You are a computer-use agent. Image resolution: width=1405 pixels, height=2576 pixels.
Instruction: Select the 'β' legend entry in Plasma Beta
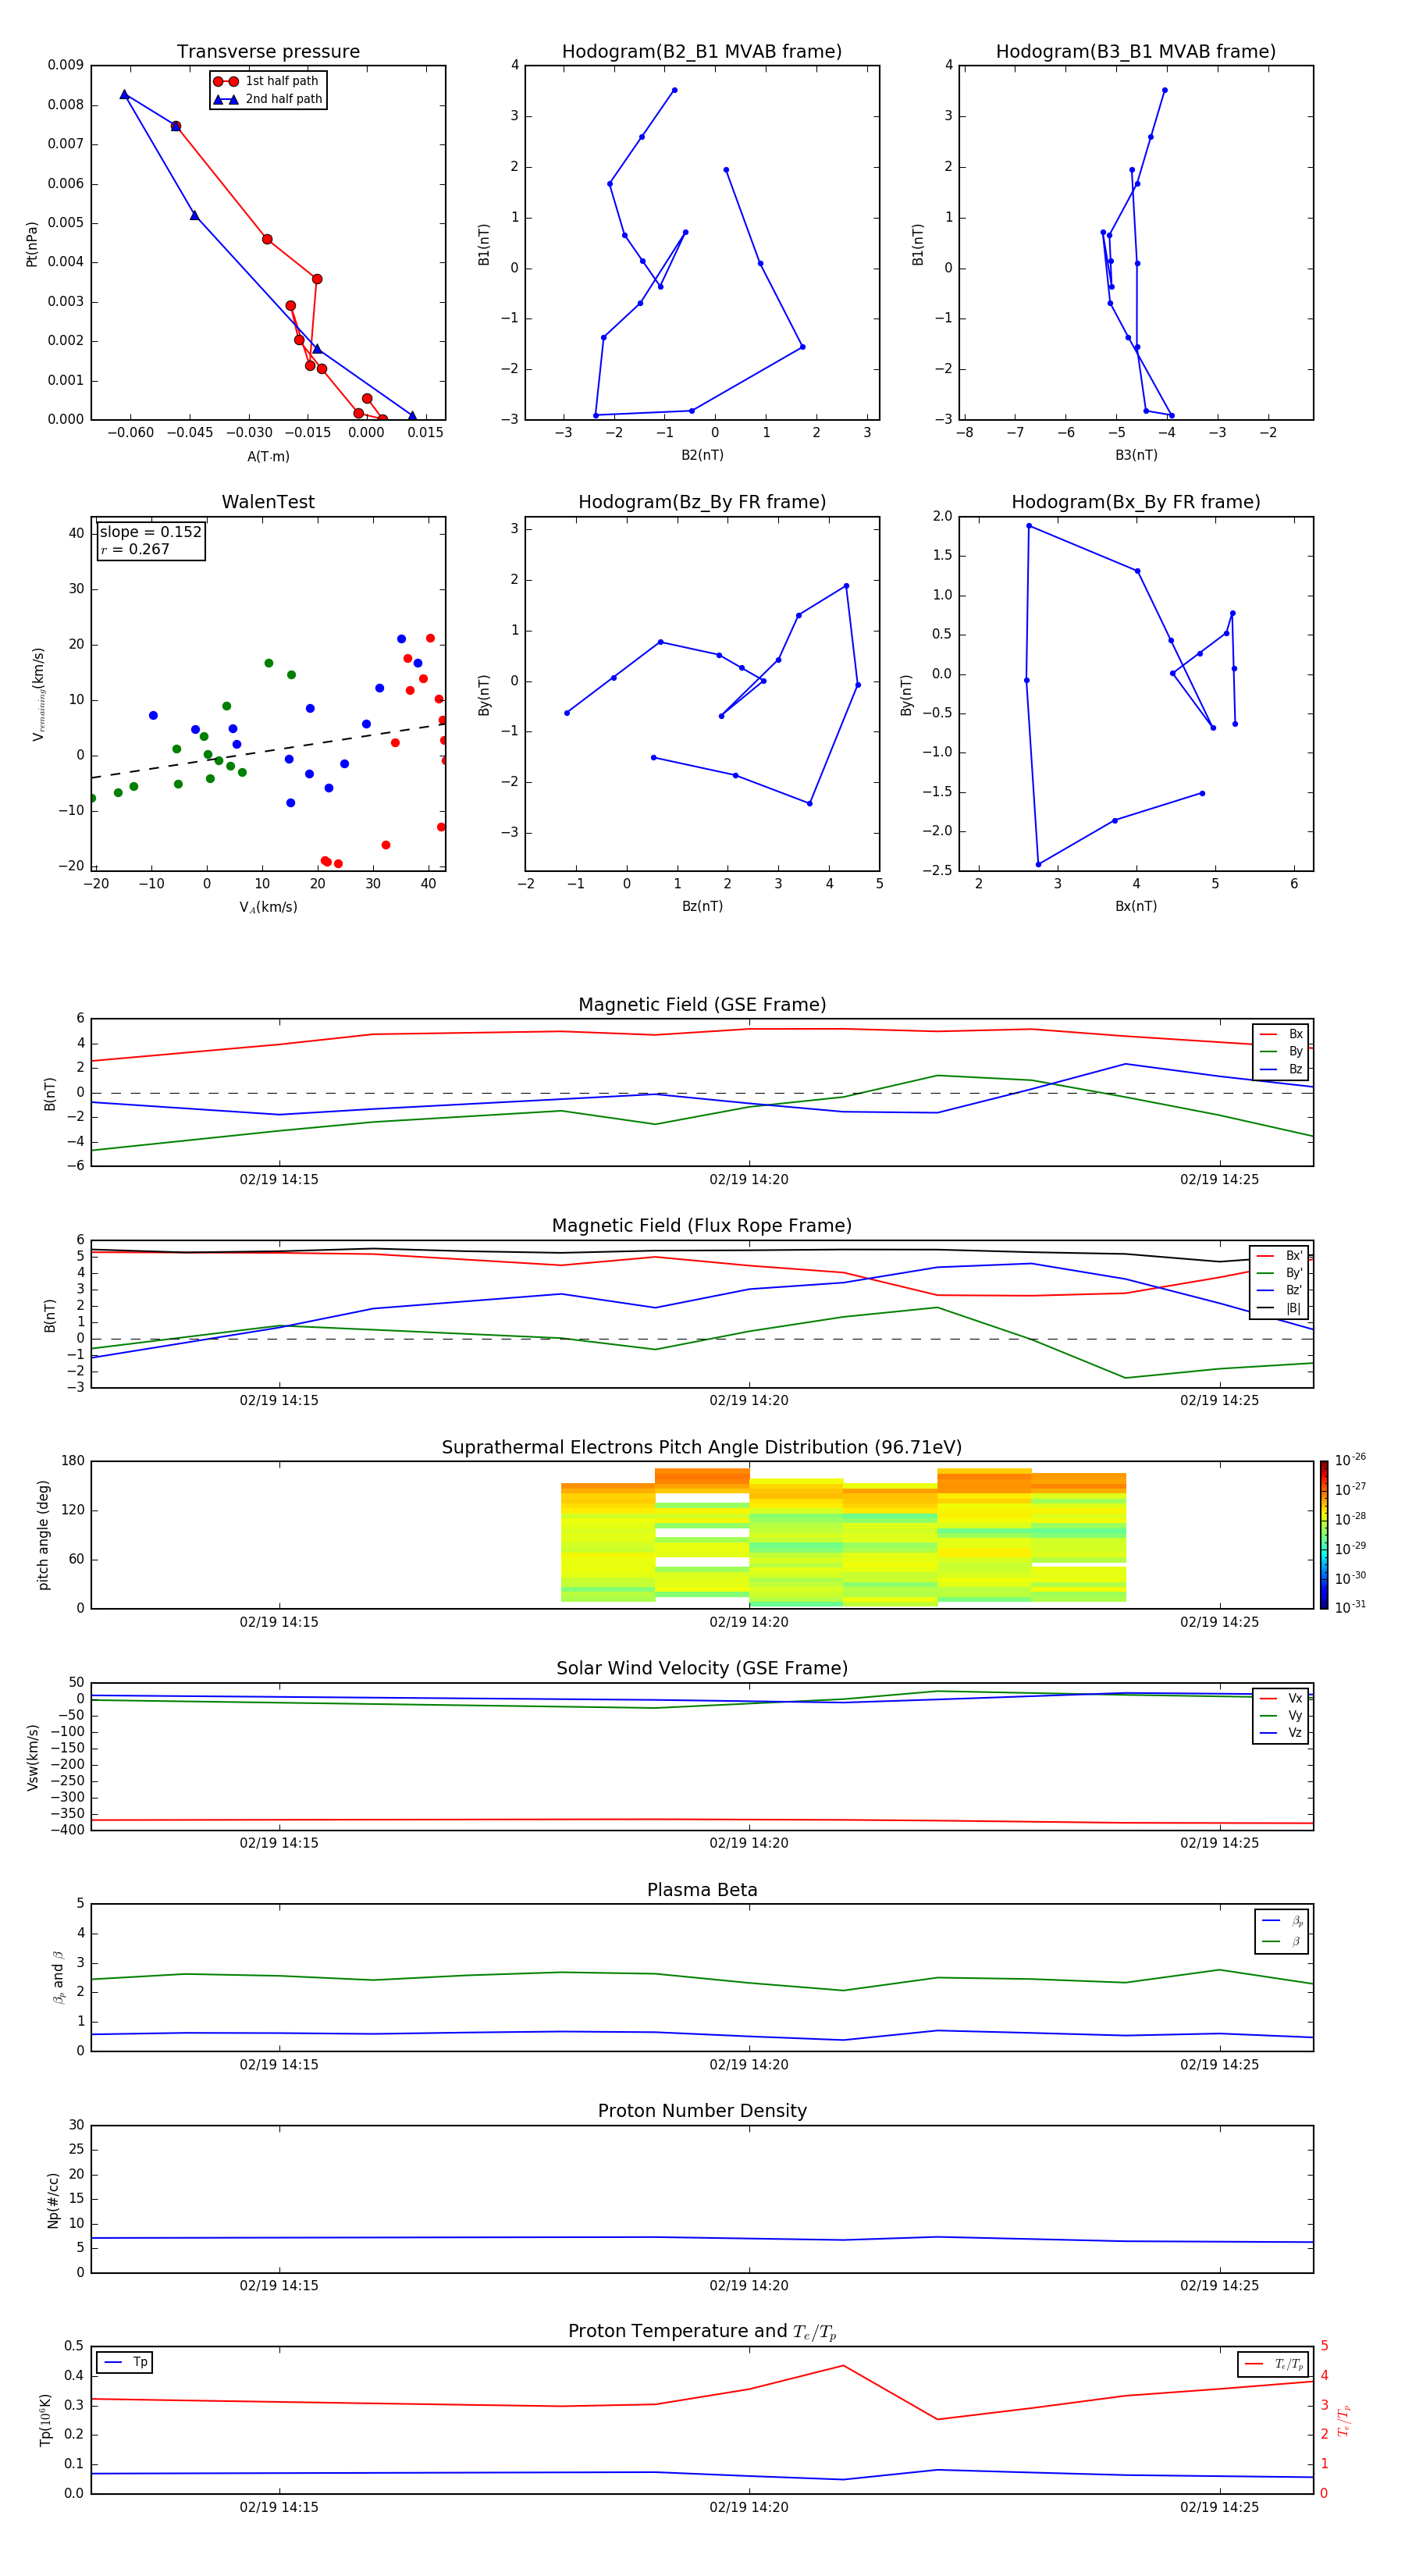pos(1282,1941)
